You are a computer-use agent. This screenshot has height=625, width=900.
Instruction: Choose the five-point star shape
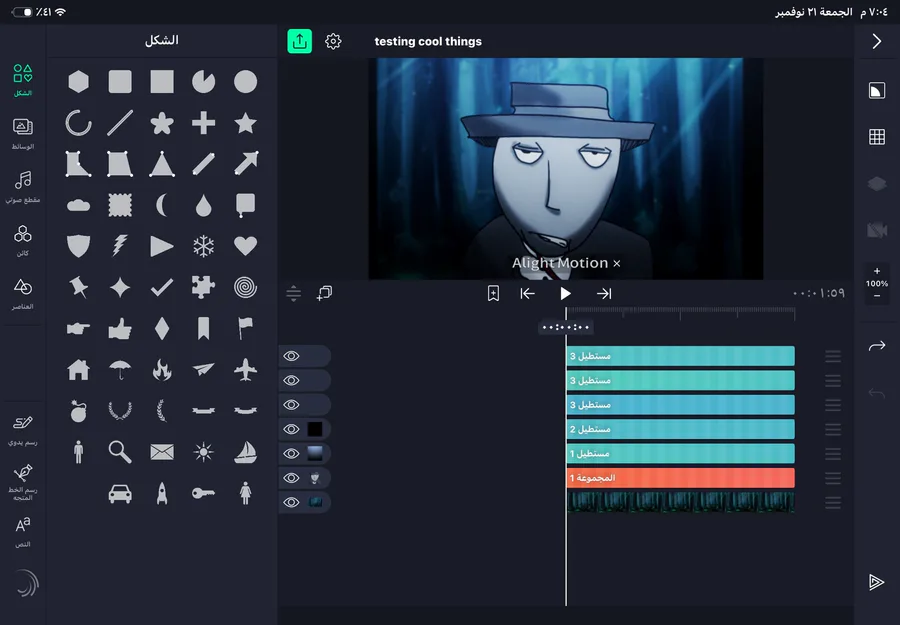[x=246, y=123]
